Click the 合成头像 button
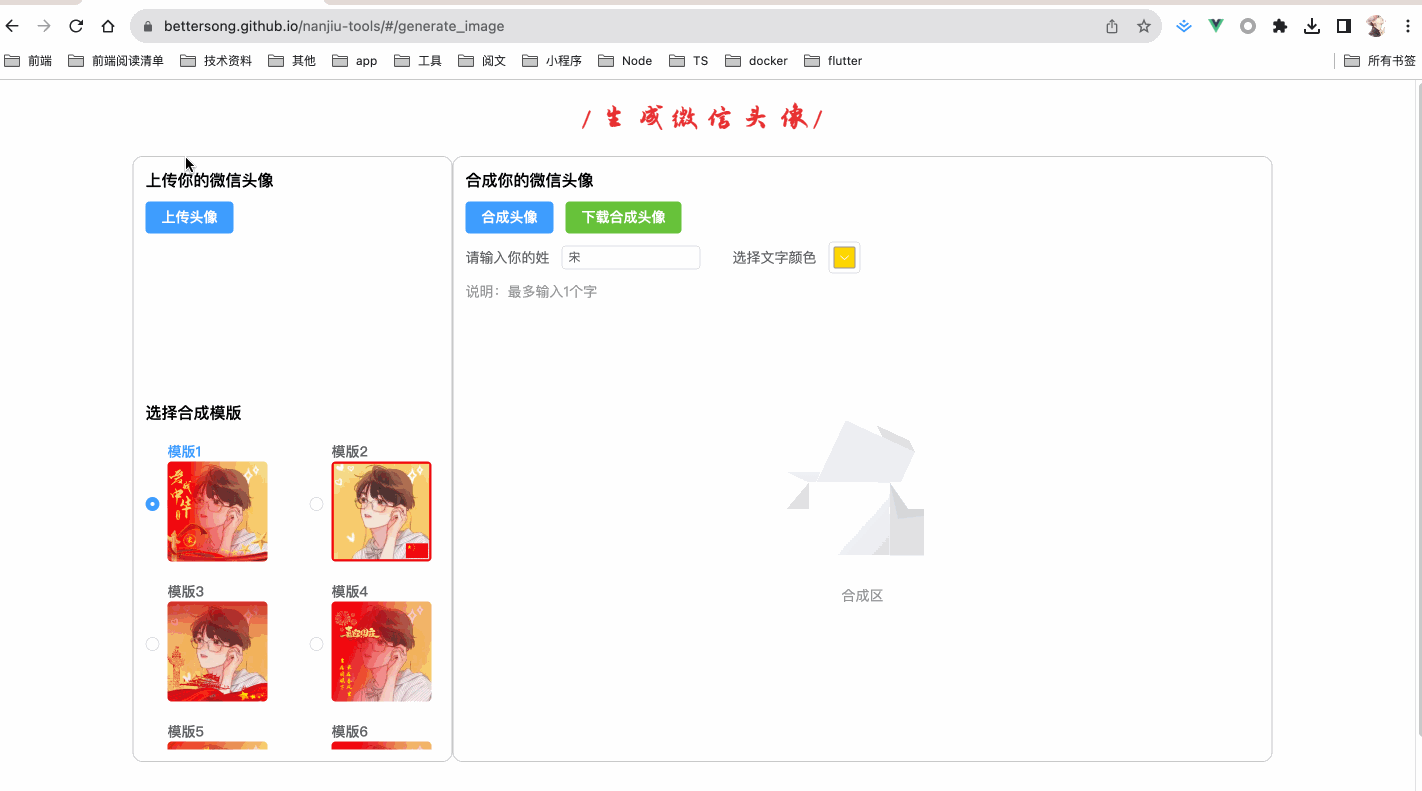Image resolution: width=1422 pixels, height=791 pixels. click(509, 217)
